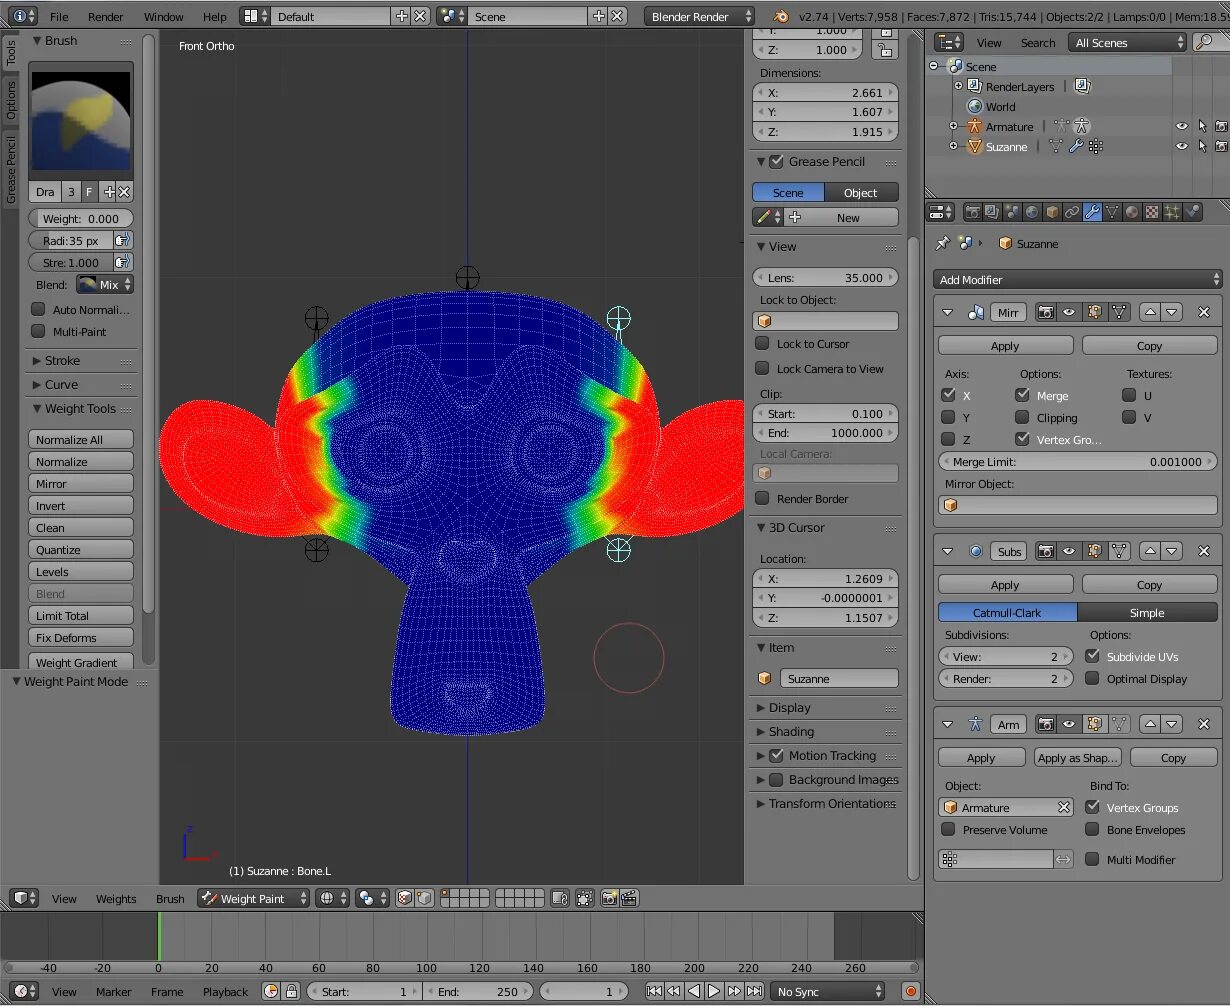
Task: Toggle Subsurf modifier edit mode display icon
Action: click(x=1094, y=551)
